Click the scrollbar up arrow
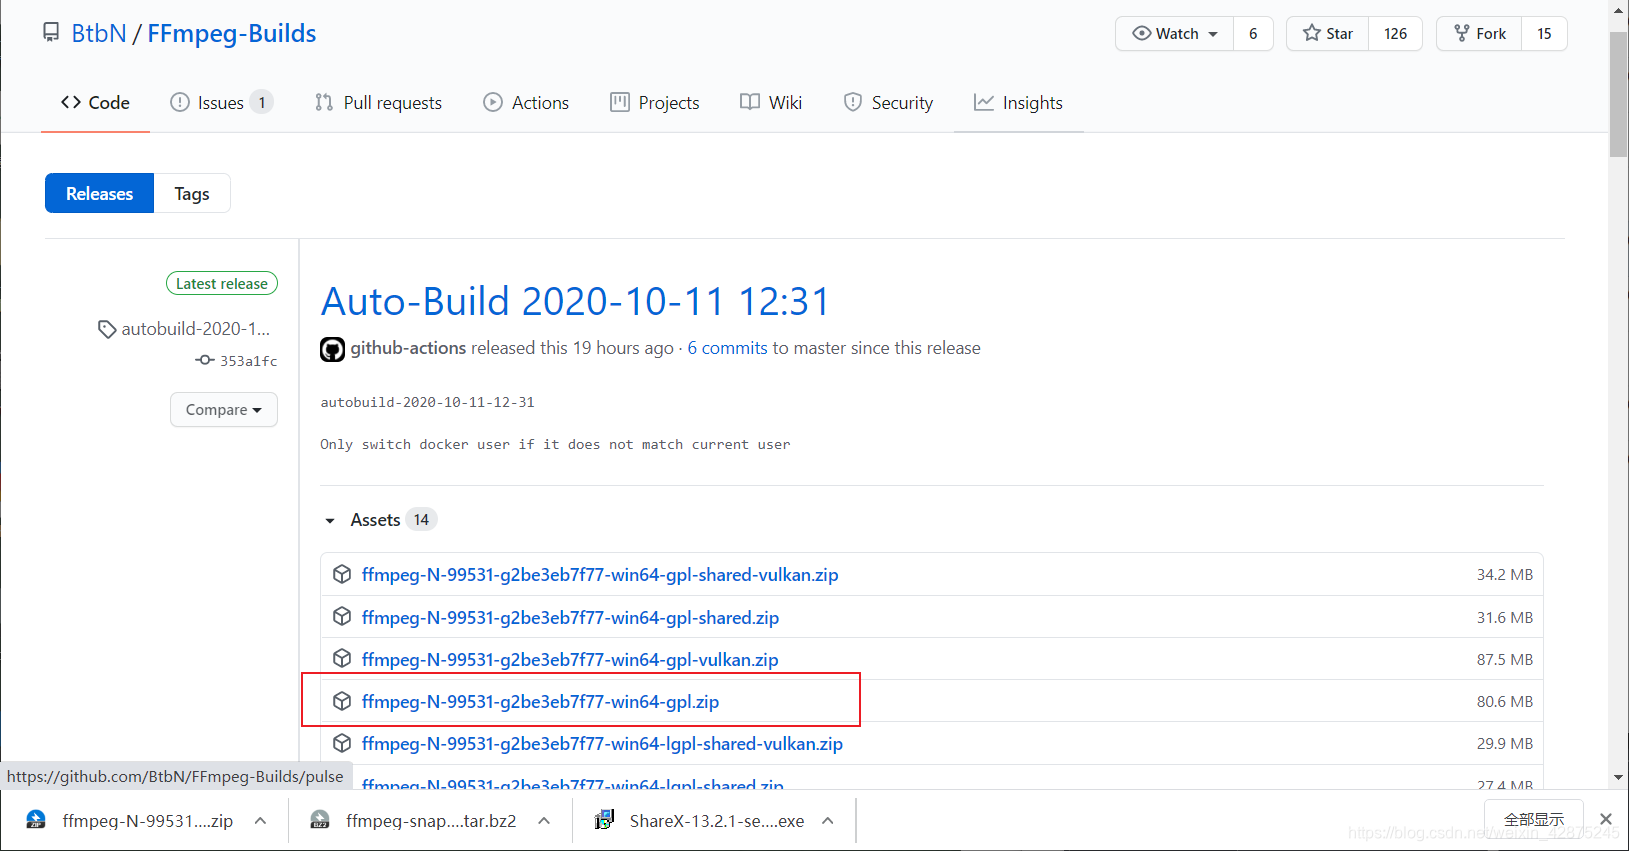The image size is (1629, 851). (1619, 9)
